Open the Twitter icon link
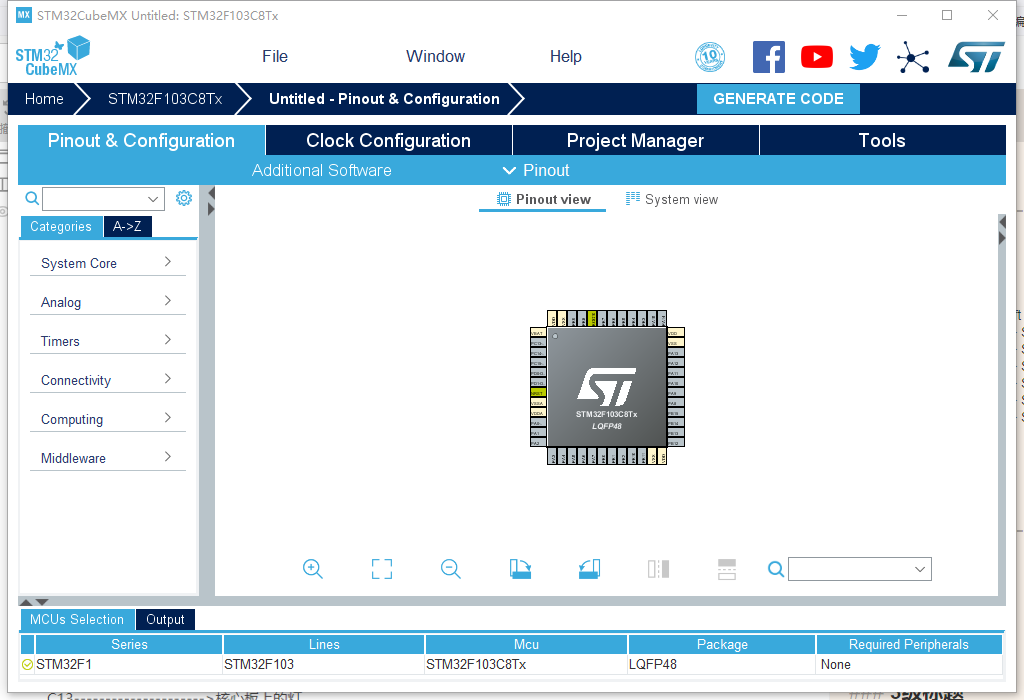1024x700 pixels. pos(865,57)
